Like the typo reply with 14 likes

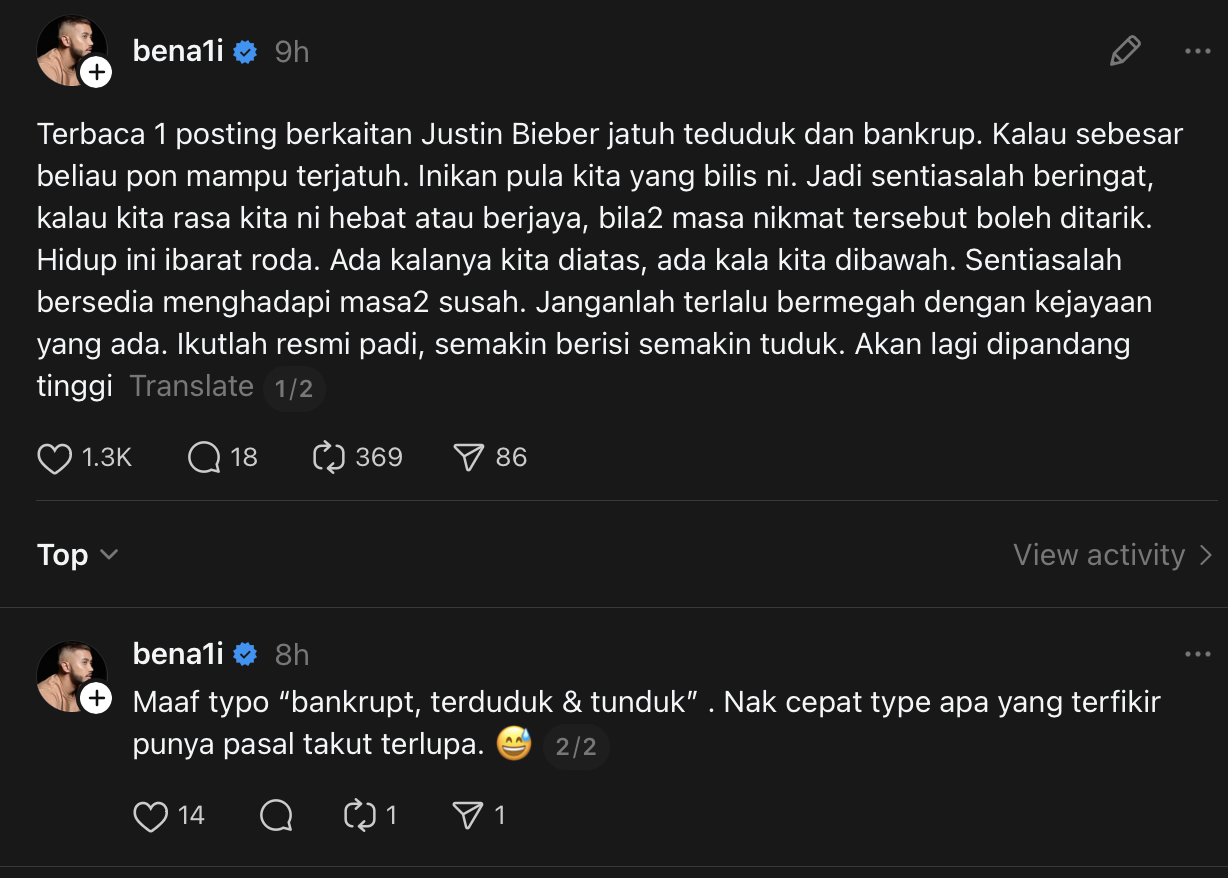coord(151,816)
